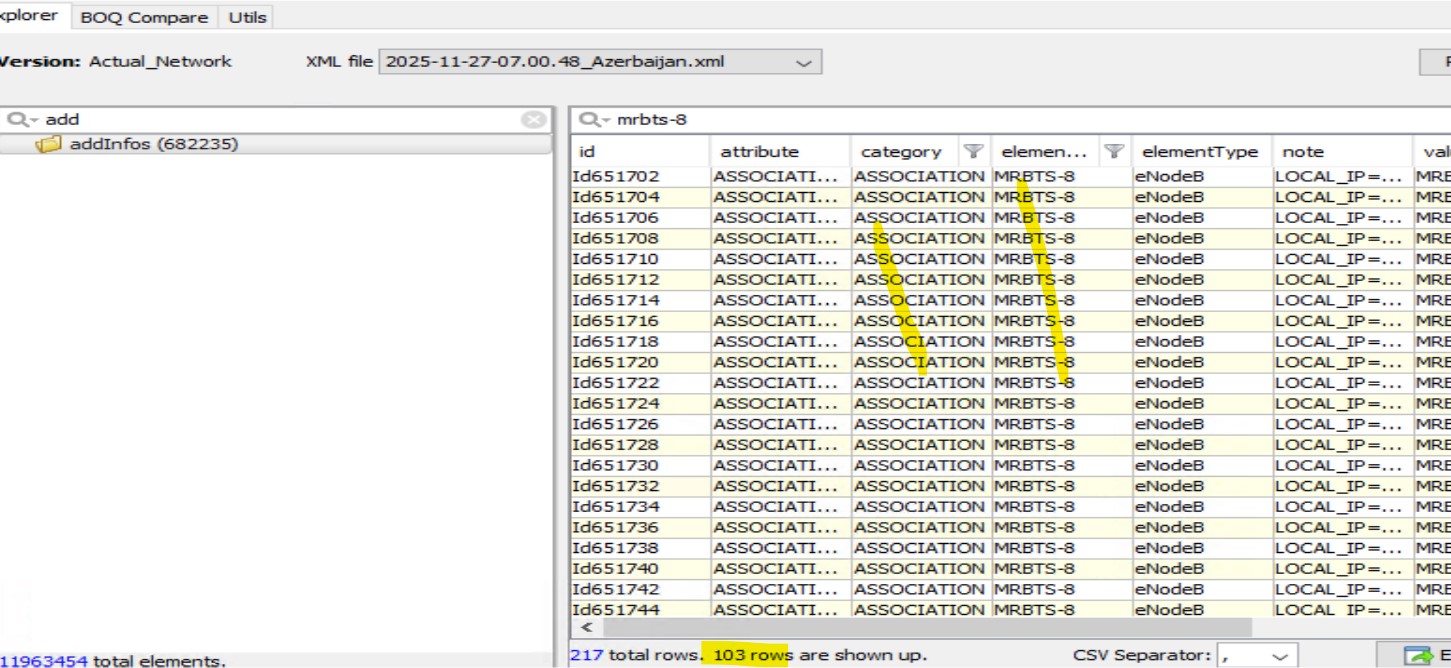1451x668 pixels.
Task: Click the addInfos folder icon
Action: (x=48, y=145)
